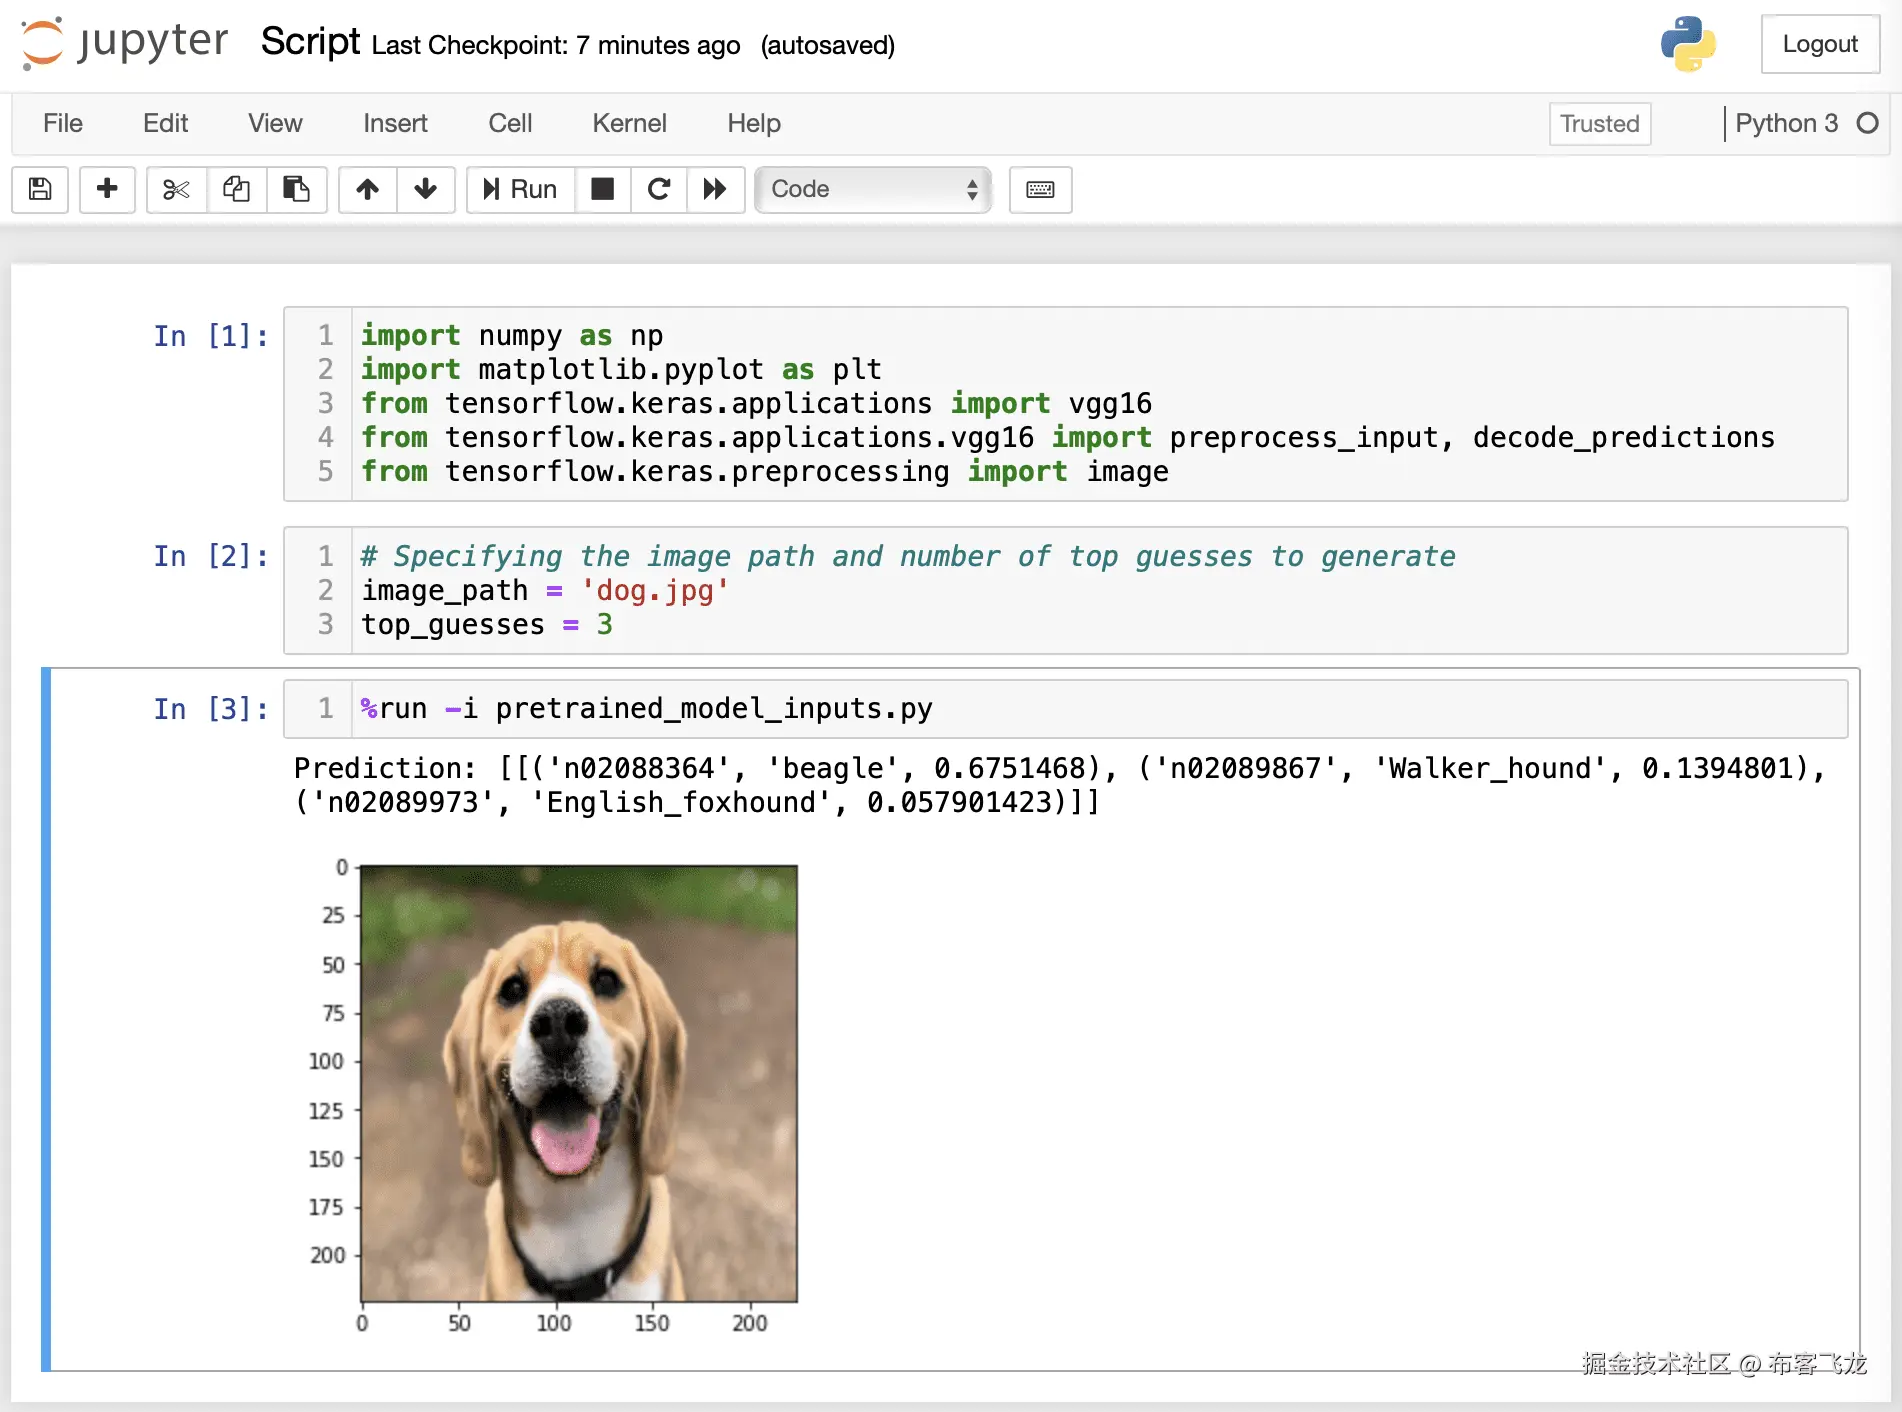Cut selected cells with scissors icon
Image resolution: width=1902 pixels, height=1412 pixels.
click(176, 189)
